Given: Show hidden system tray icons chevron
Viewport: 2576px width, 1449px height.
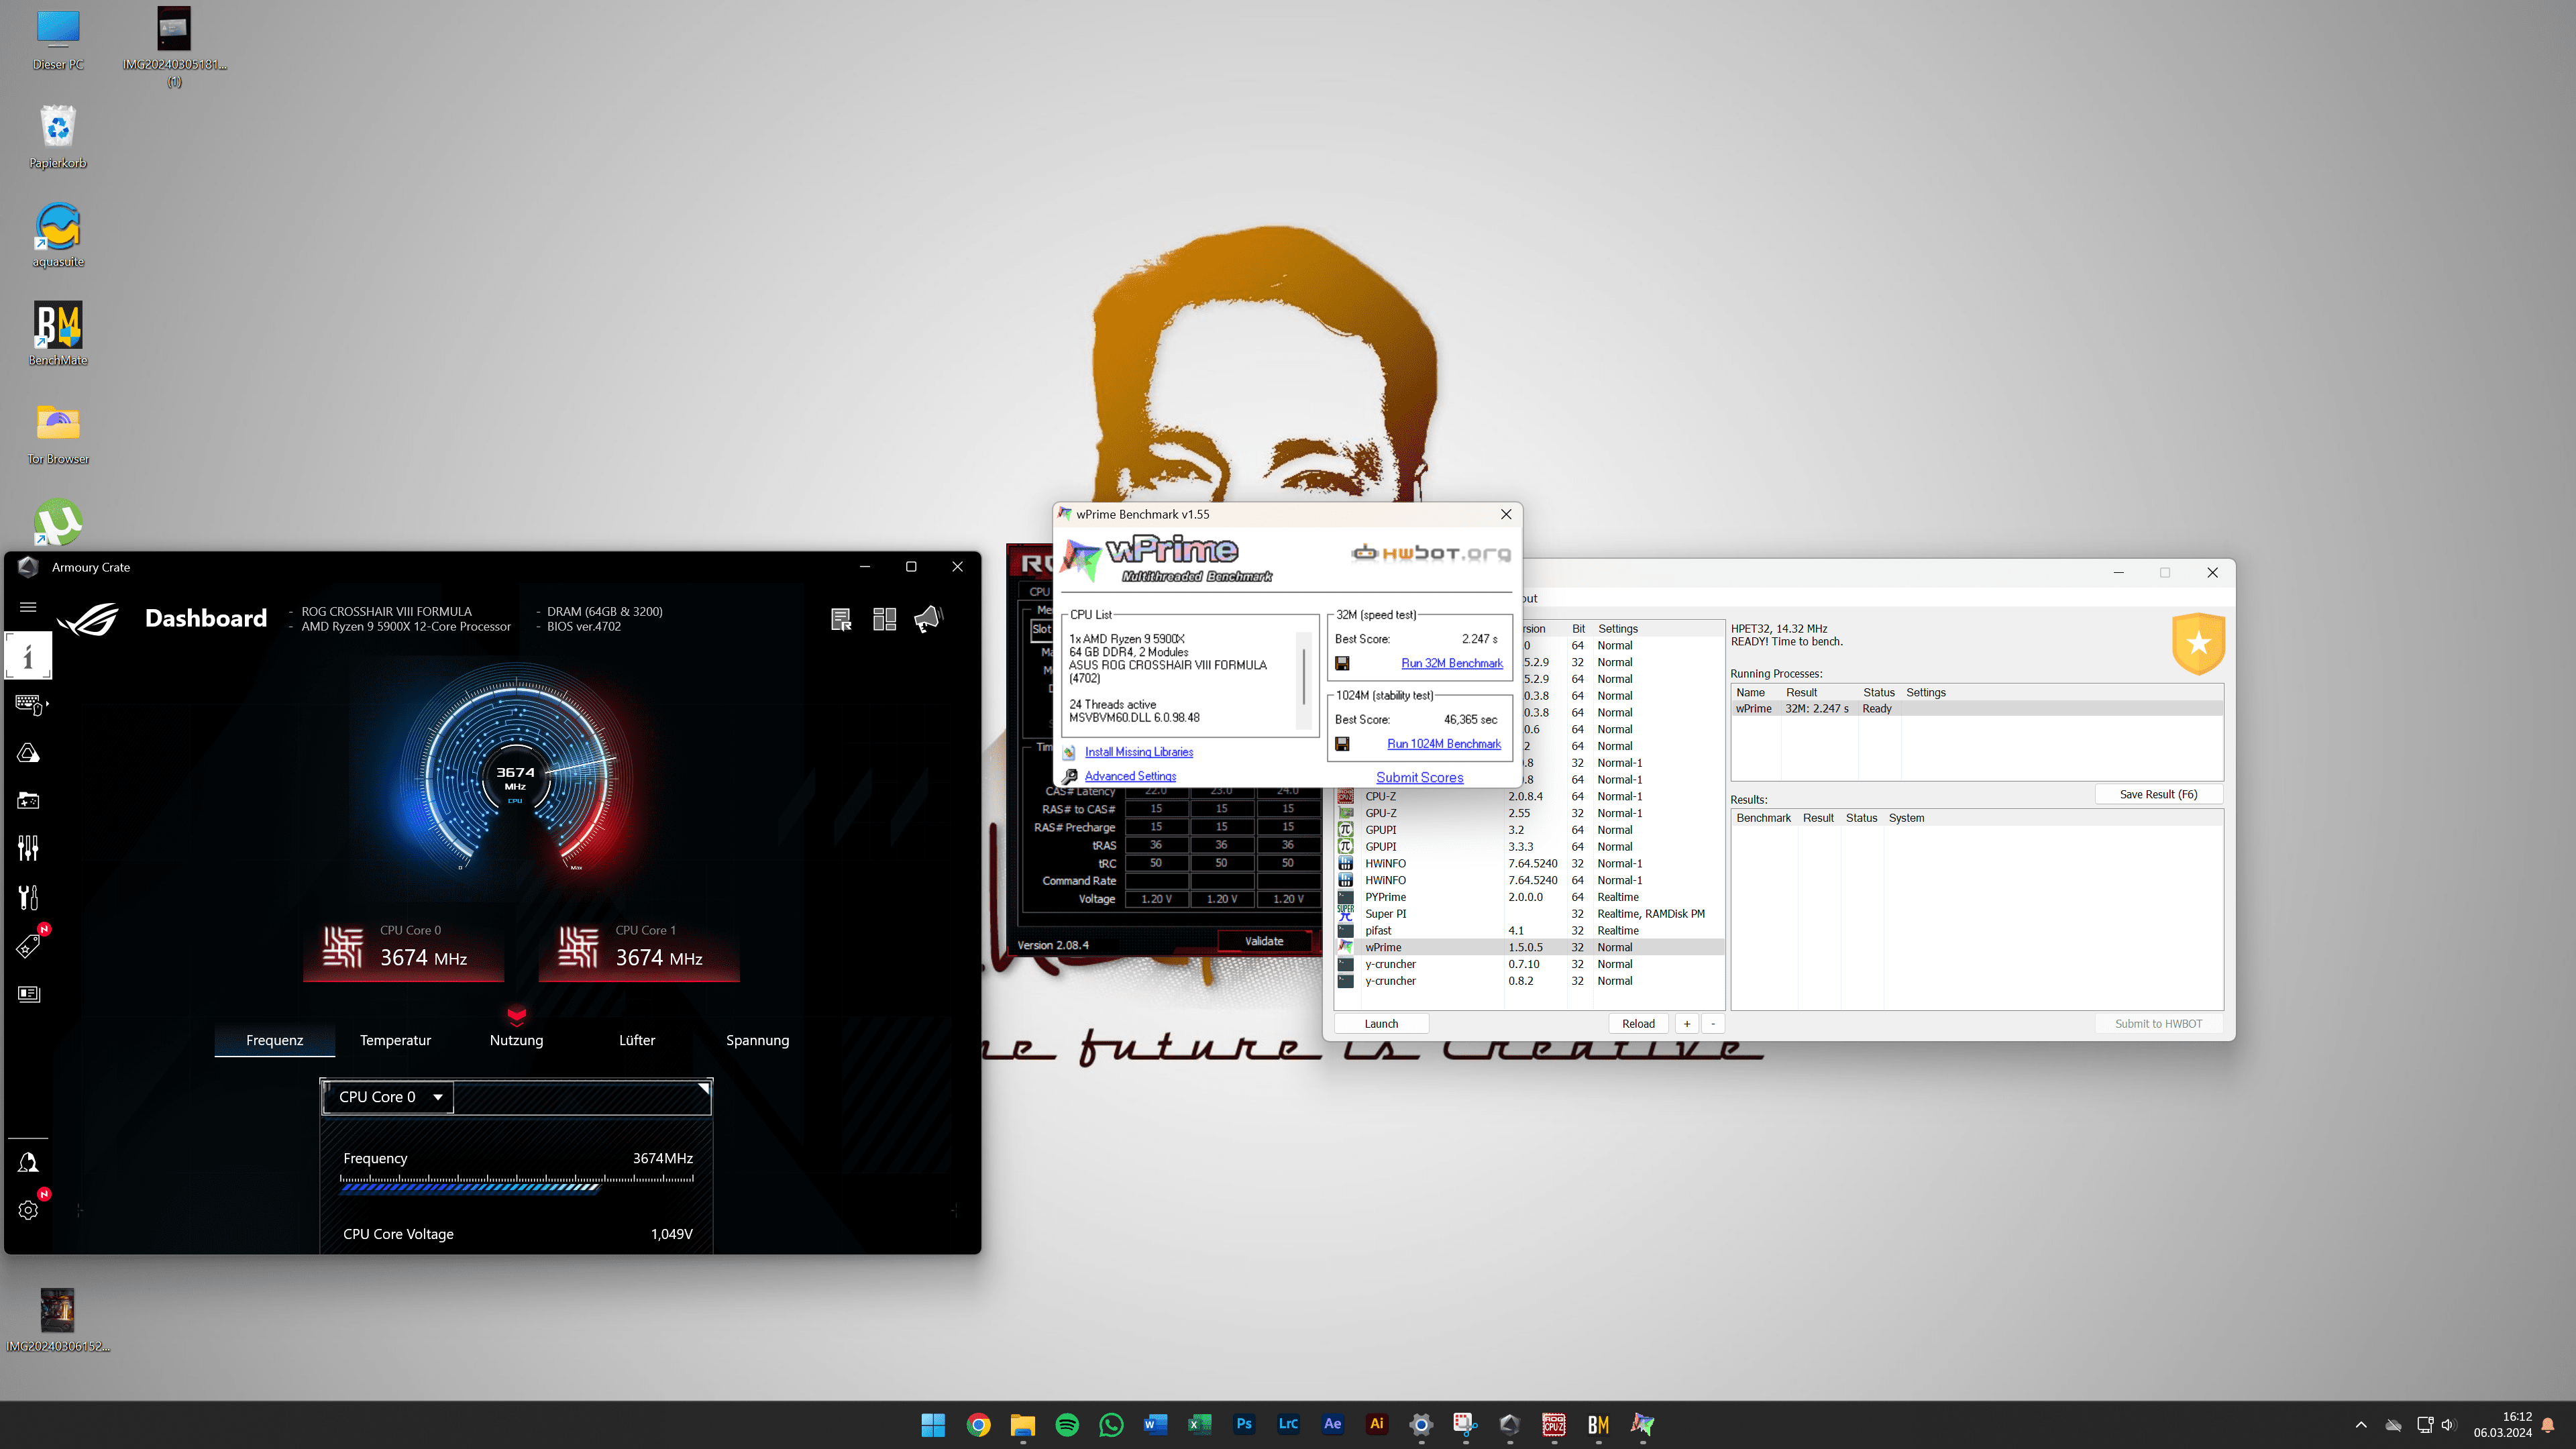Looking at the screenshot, I should pos(2361,1425).
